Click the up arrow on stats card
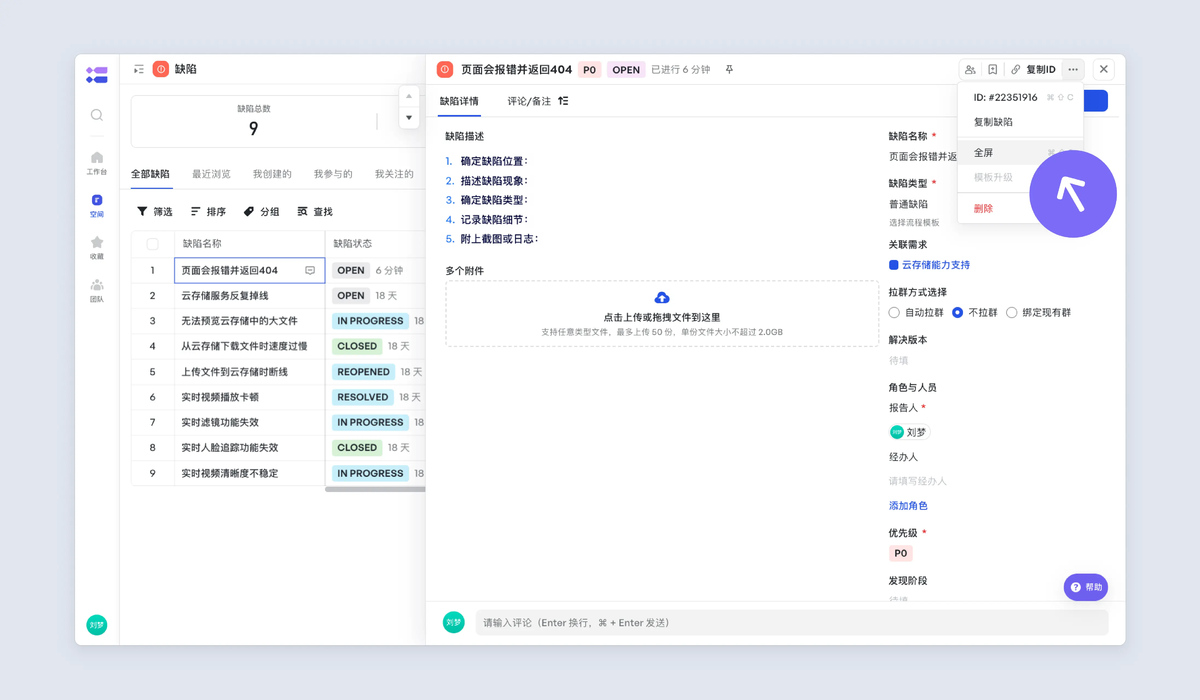This screenshot has width=1200, height=700. (x=409, y=96)
